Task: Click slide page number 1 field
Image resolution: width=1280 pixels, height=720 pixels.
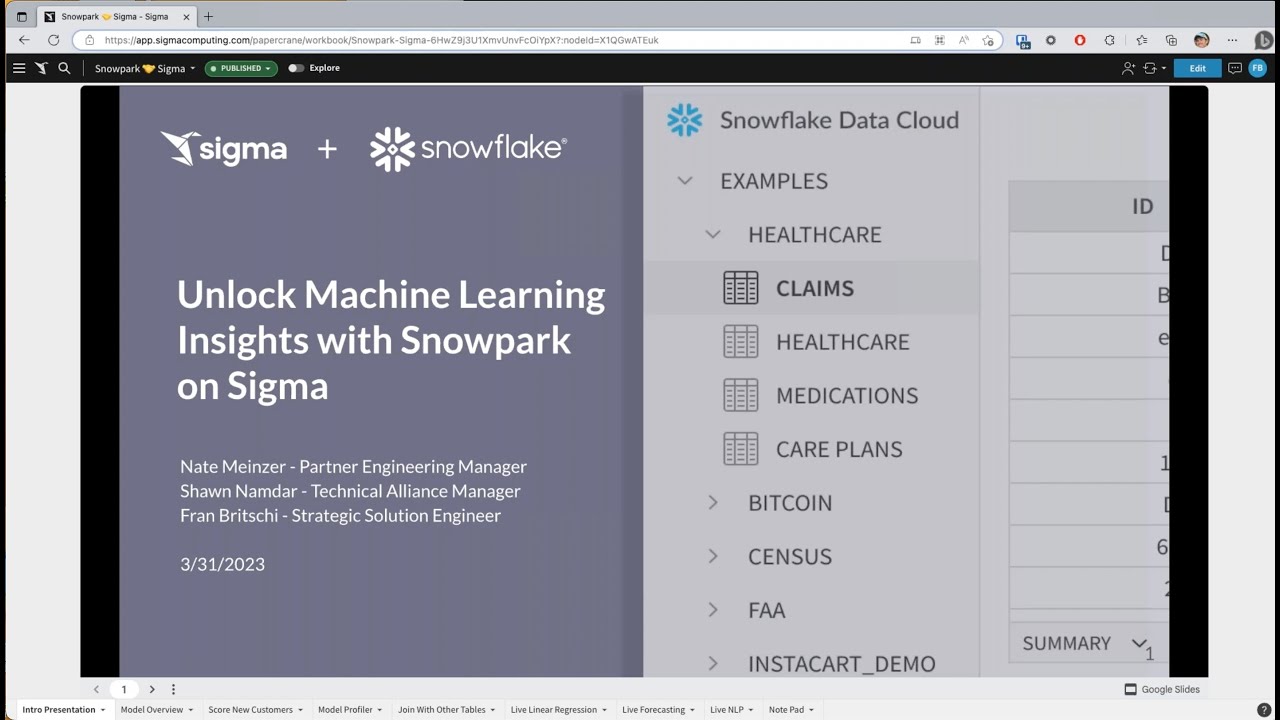Action: coord(124,689)
